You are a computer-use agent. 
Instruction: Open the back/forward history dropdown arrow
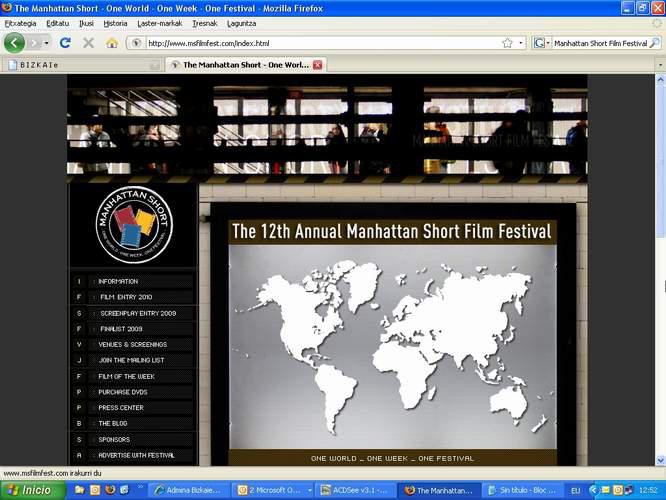coord(46,43)
